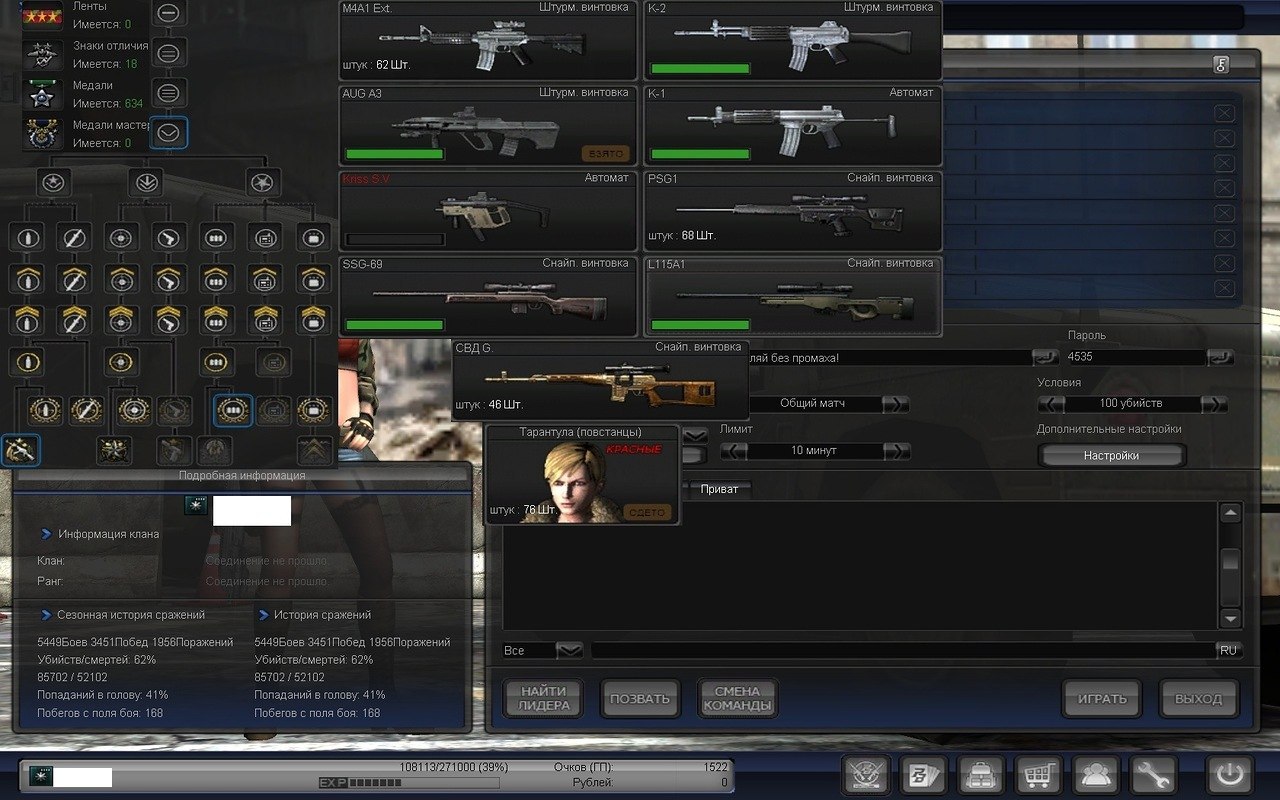Screen dimensions: 1280x800
Task: Expand the История сражений section arrow
Action: tap(264, 615)
